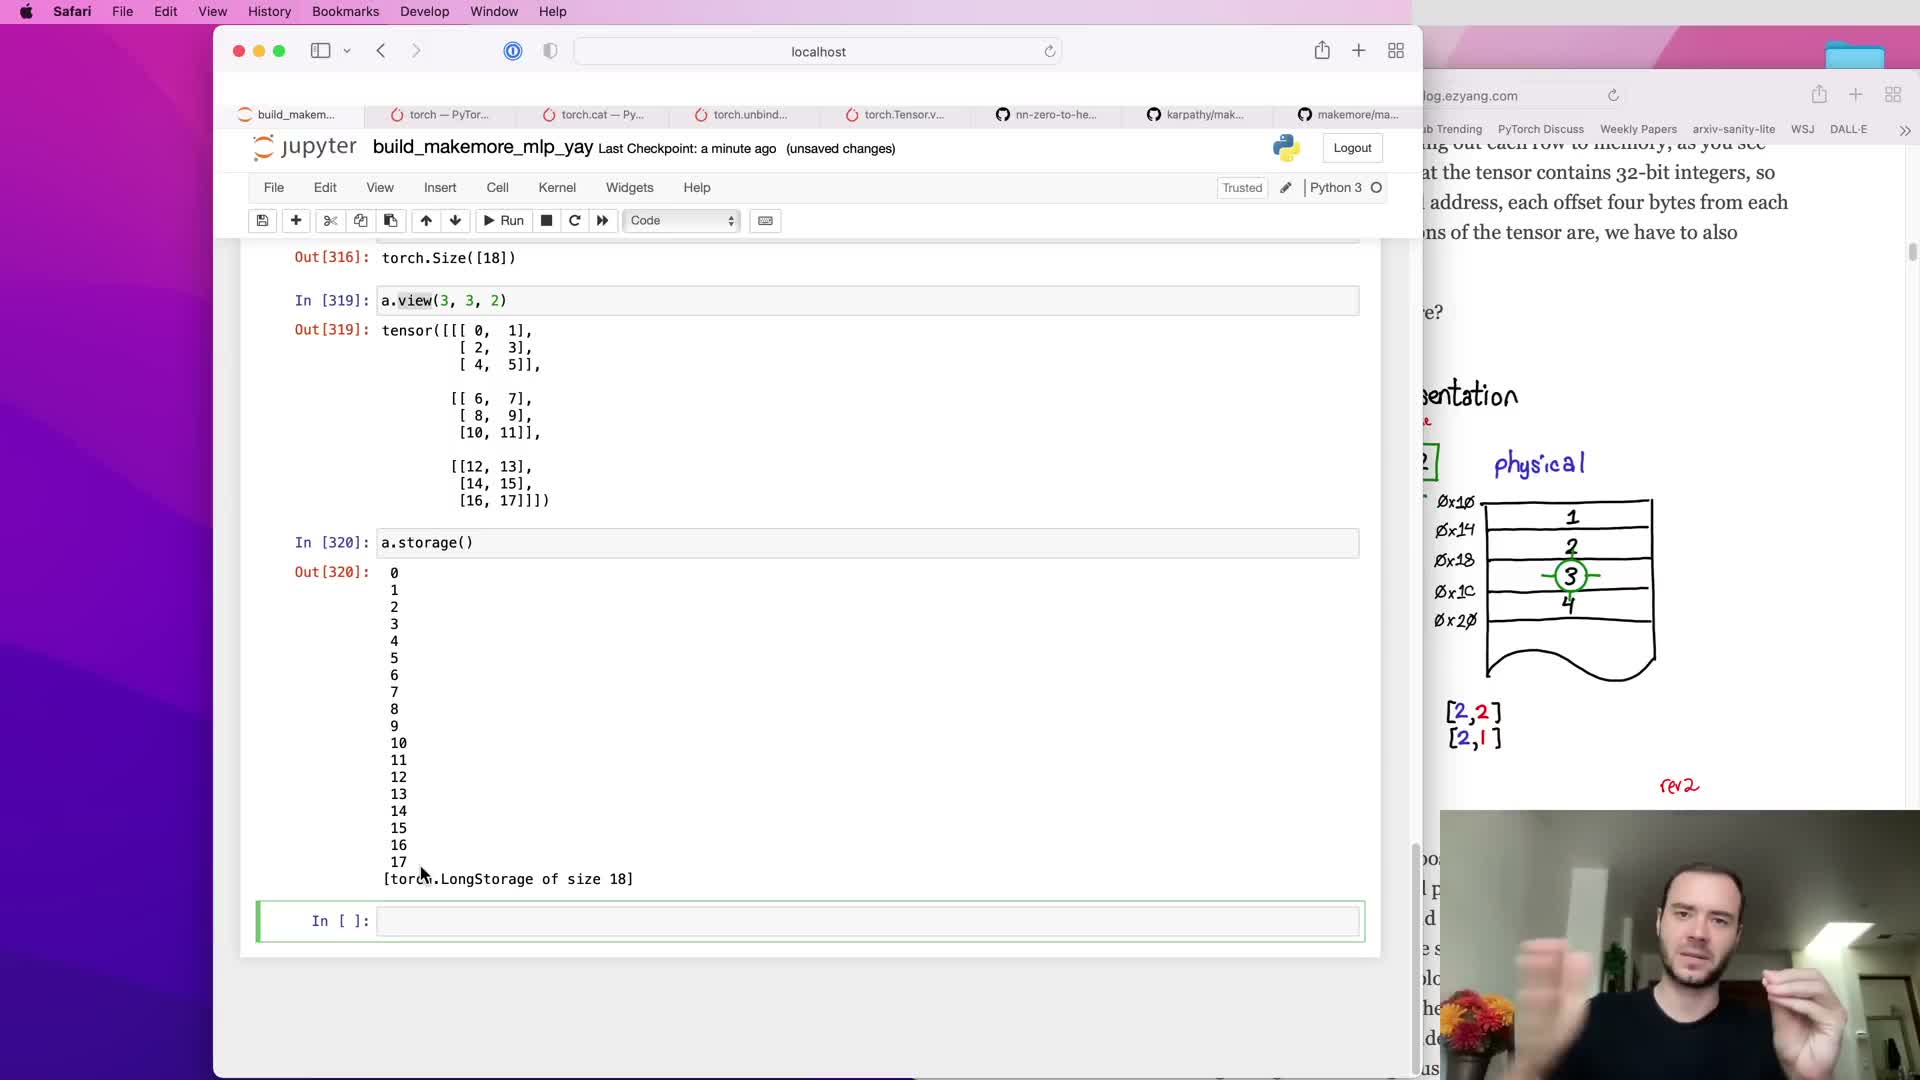
Task: Restart the kernel circular arrow icon
Action: 574,220
